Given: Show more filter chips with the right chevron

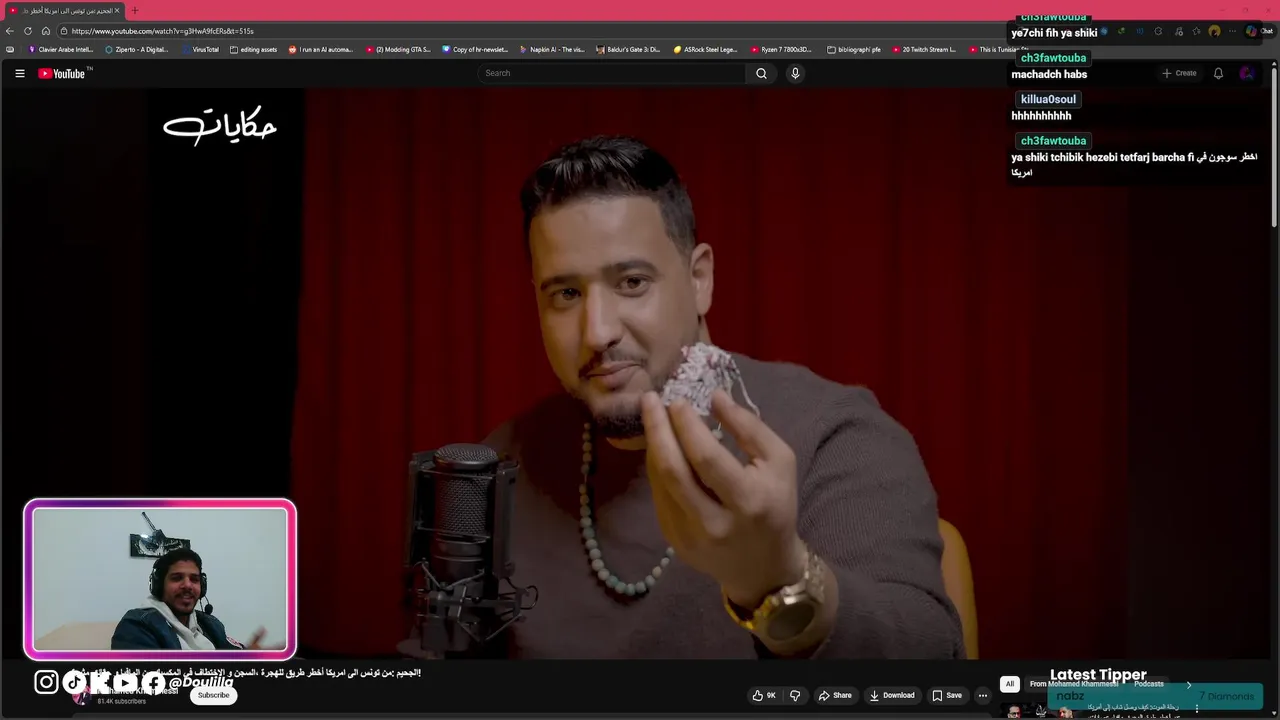Looking at the screenshot, I should click(1189, 685).
